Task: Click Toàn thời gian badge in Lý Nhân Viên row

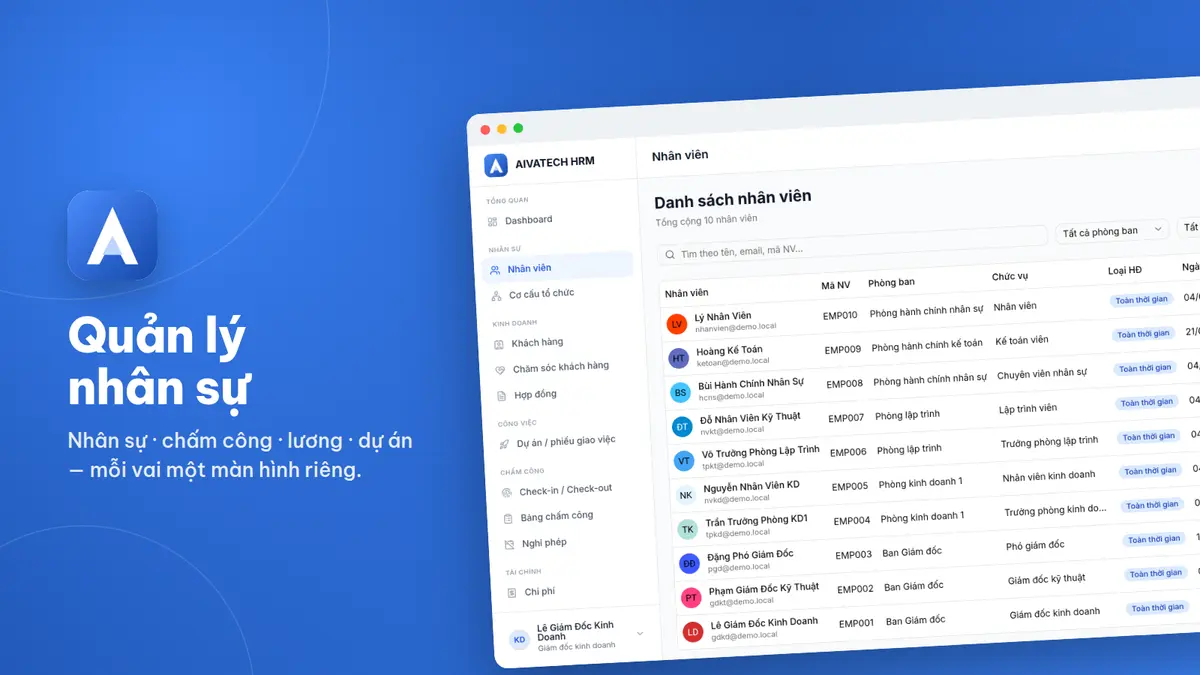Action: (1141, 300)
